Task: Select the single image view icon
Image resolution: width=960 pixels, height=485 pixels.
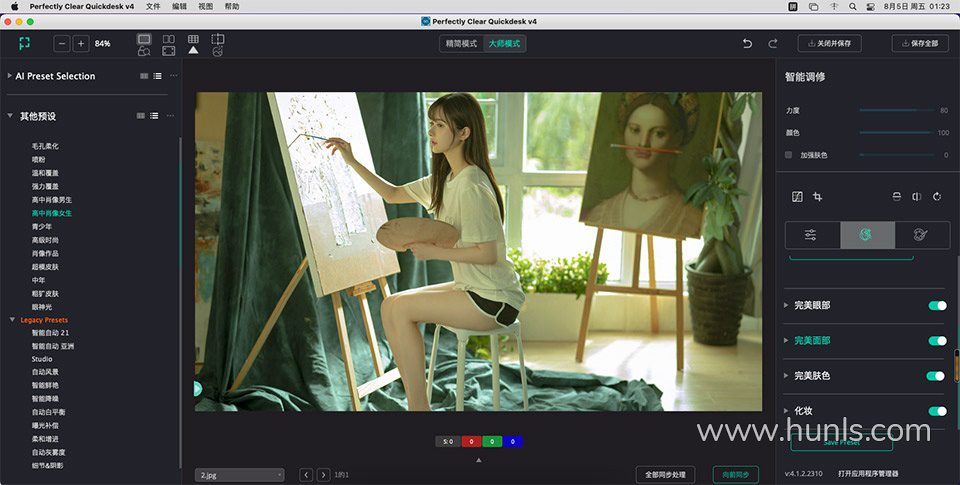Action: [x=144, y=39]
